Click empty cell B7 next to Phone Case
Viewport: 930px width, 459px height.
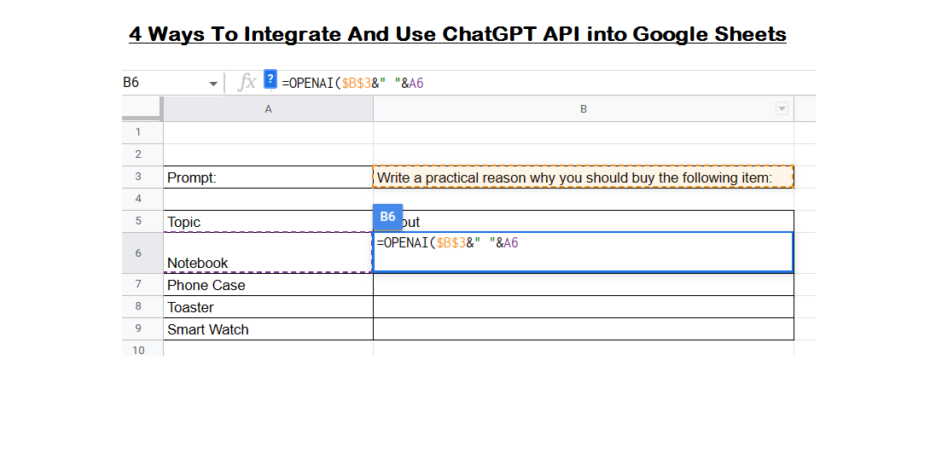tap(584, 284)
